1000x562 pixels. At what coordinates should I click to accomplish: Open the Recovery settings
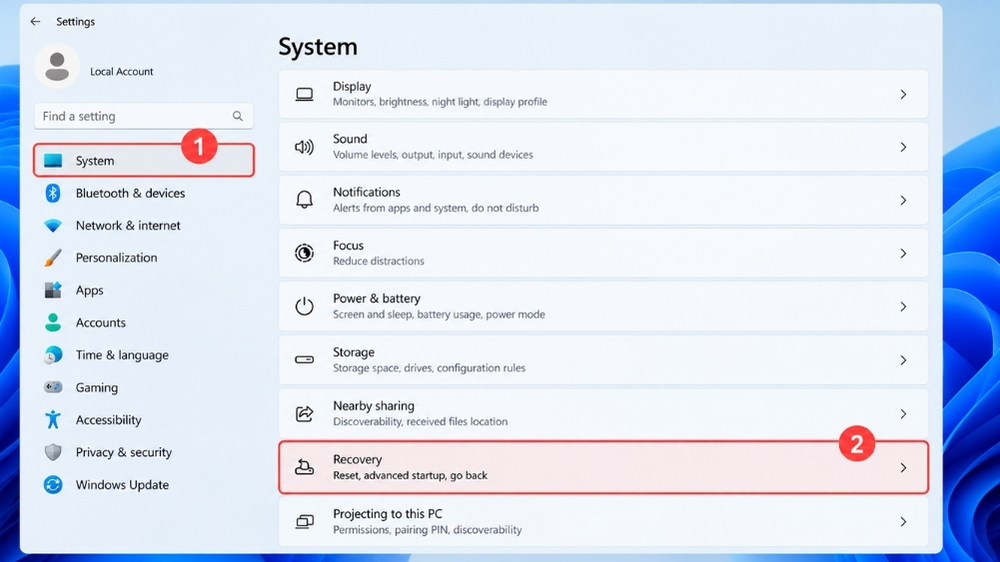click(603, 468)
